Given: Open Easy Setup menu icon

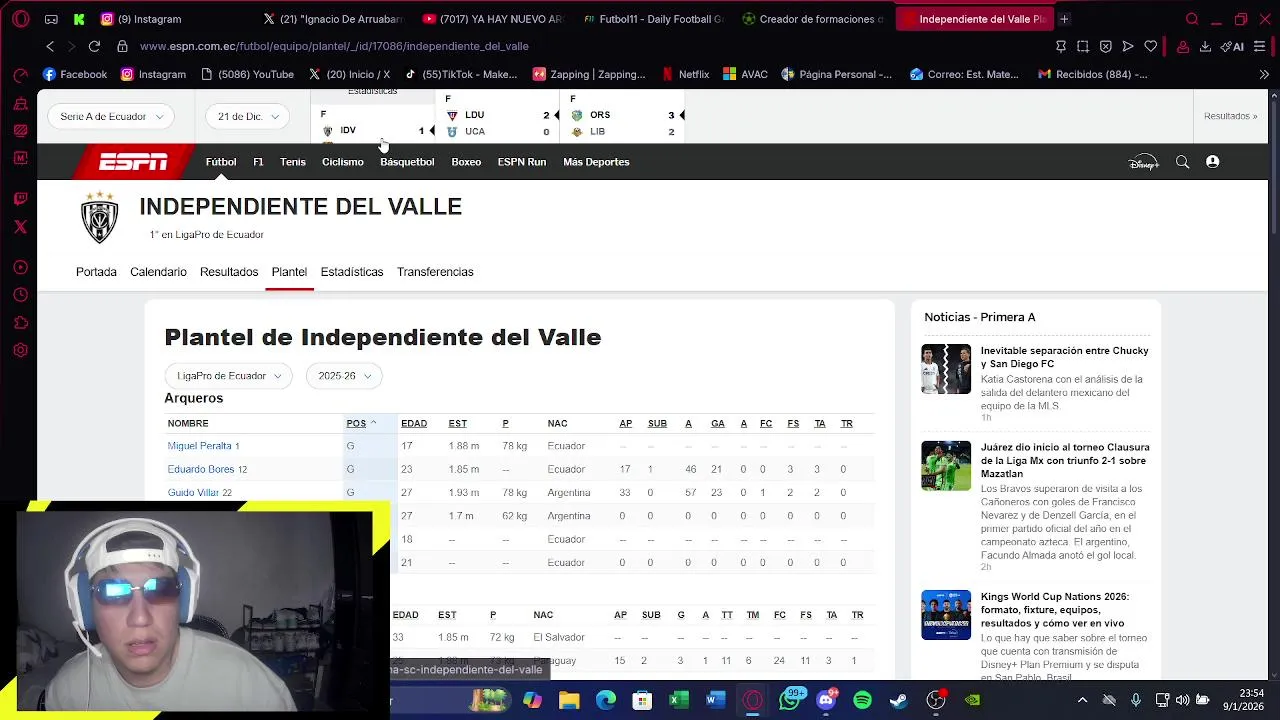Looking at the screenshot, I should point(1259,46).
